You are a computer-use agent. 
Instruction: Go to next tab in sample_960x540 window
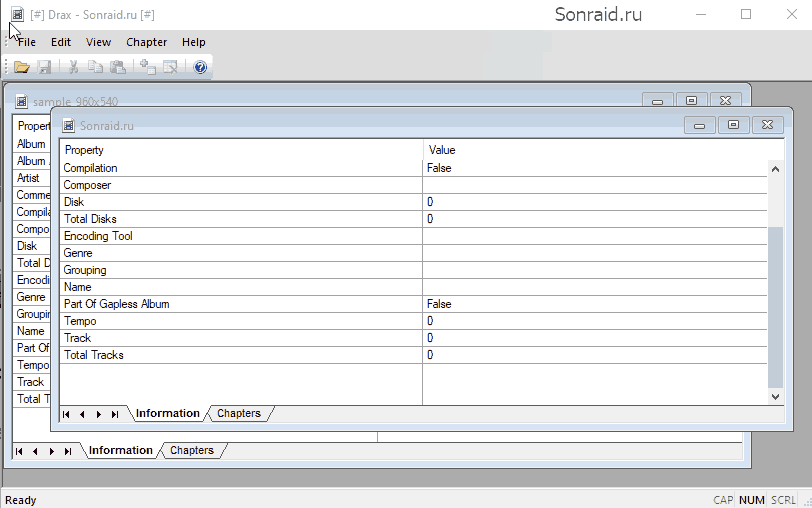point(52,452)
